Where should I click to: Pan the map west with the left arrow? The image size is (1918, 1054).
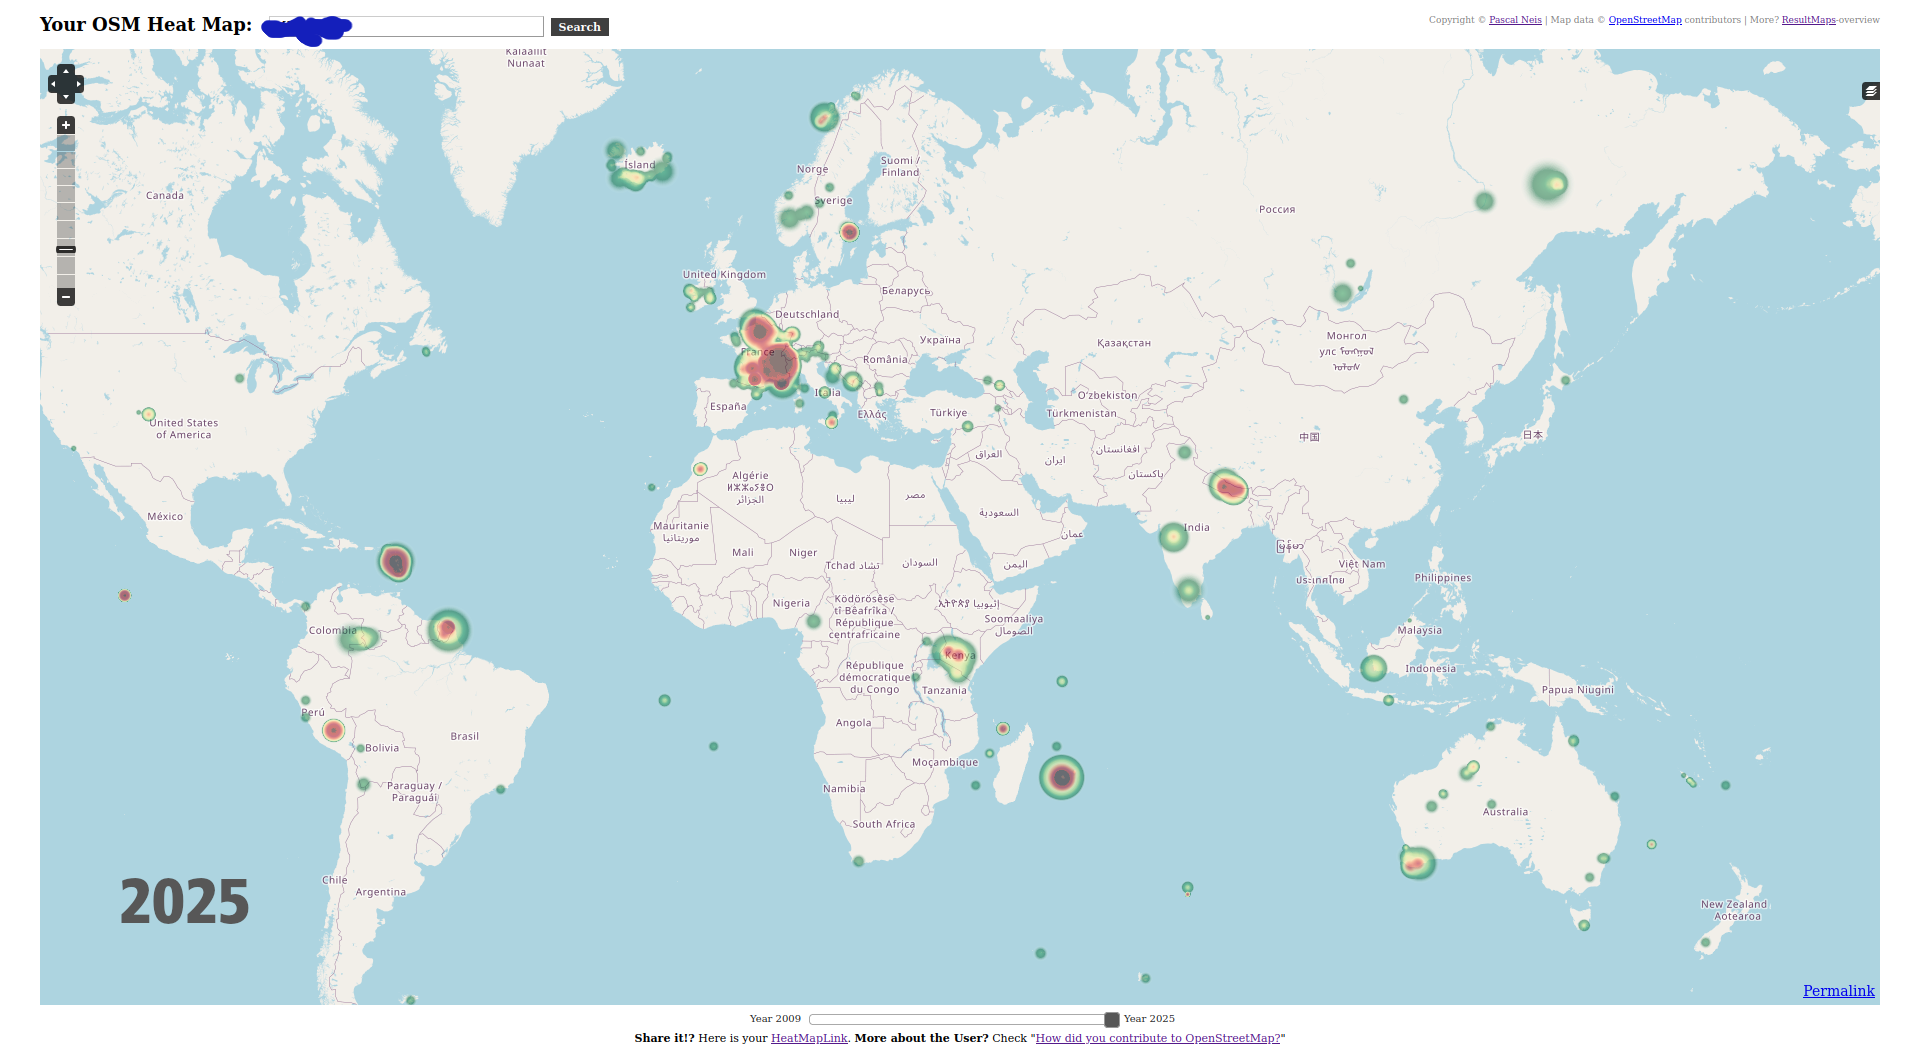pos(54,84)
